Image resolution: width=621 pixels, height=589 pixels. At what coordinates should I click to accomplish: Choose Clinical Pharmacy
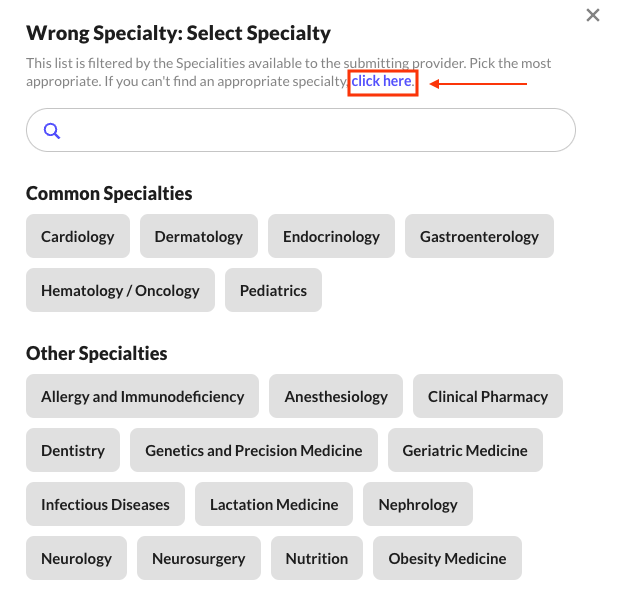[488, 396]
